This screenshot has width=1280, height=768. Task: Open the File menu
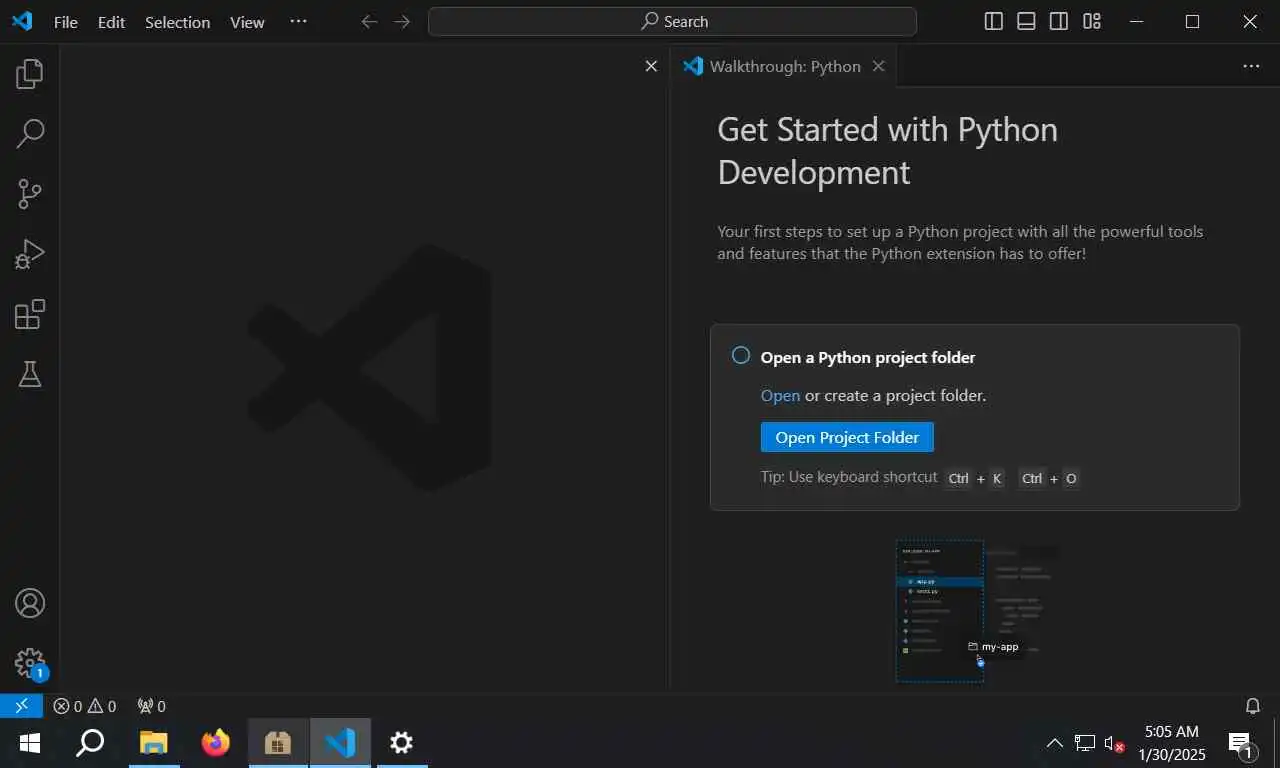click(x=66, y=22)
